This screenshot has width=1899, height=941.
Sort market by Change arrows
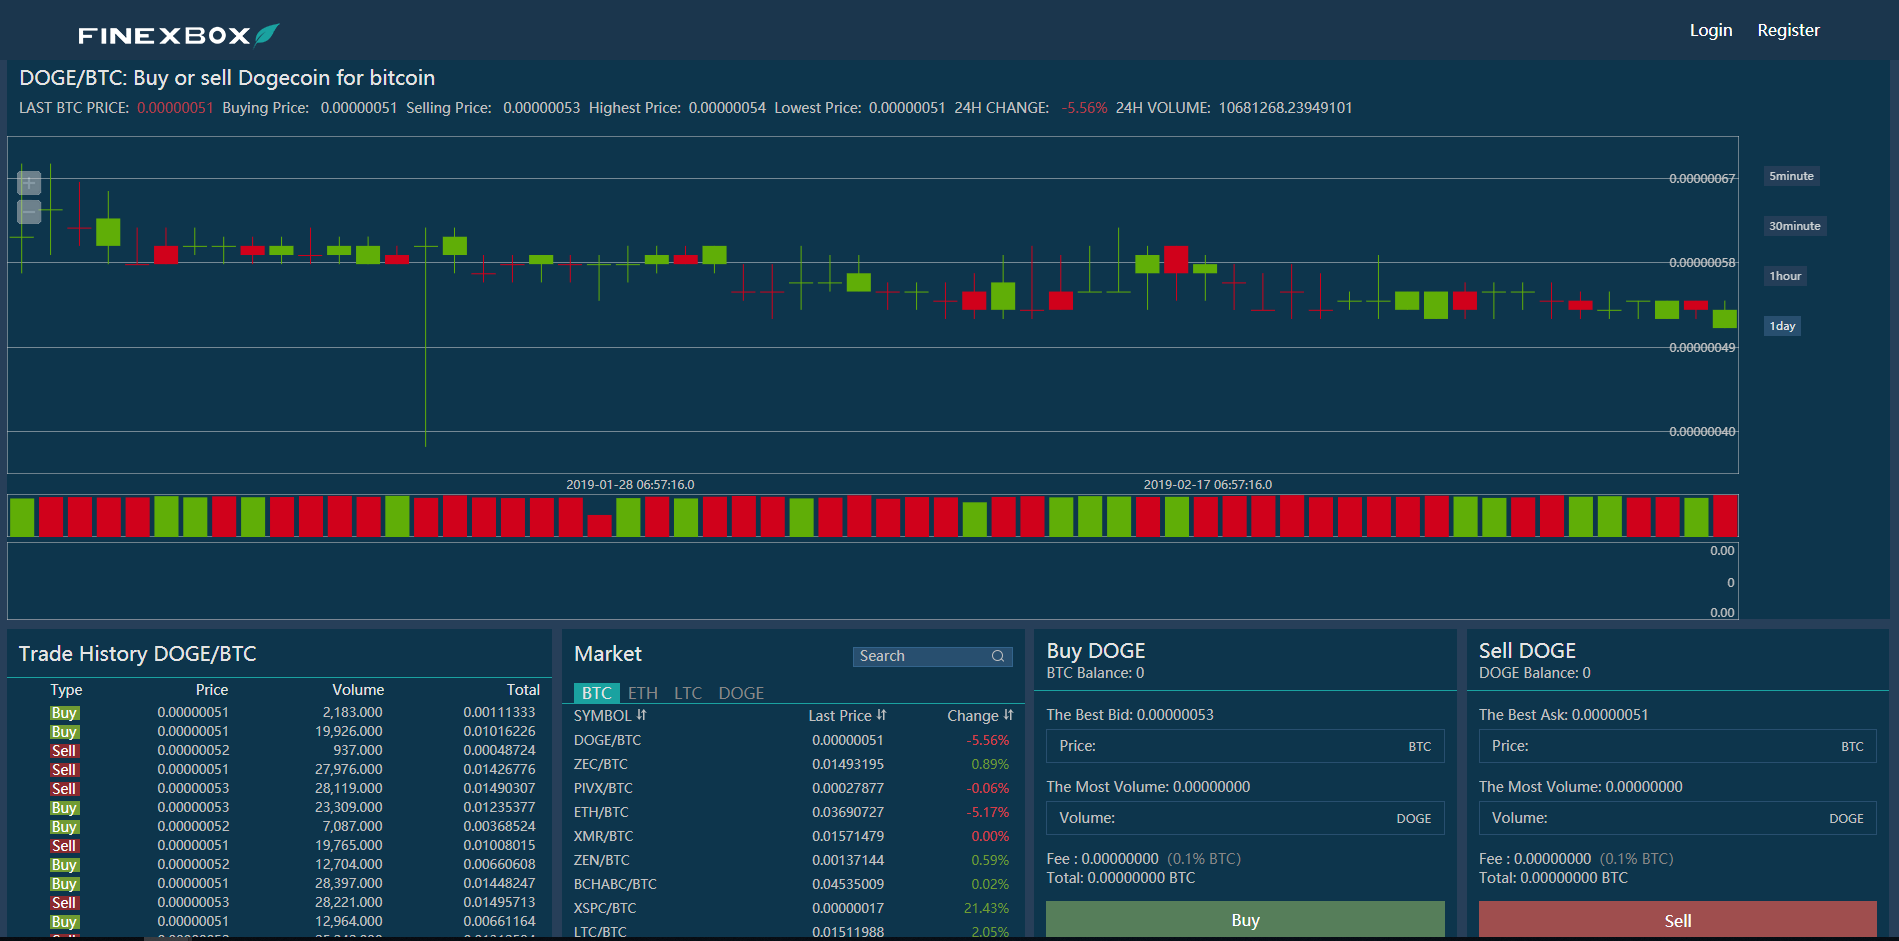[x=1008, y=715]
